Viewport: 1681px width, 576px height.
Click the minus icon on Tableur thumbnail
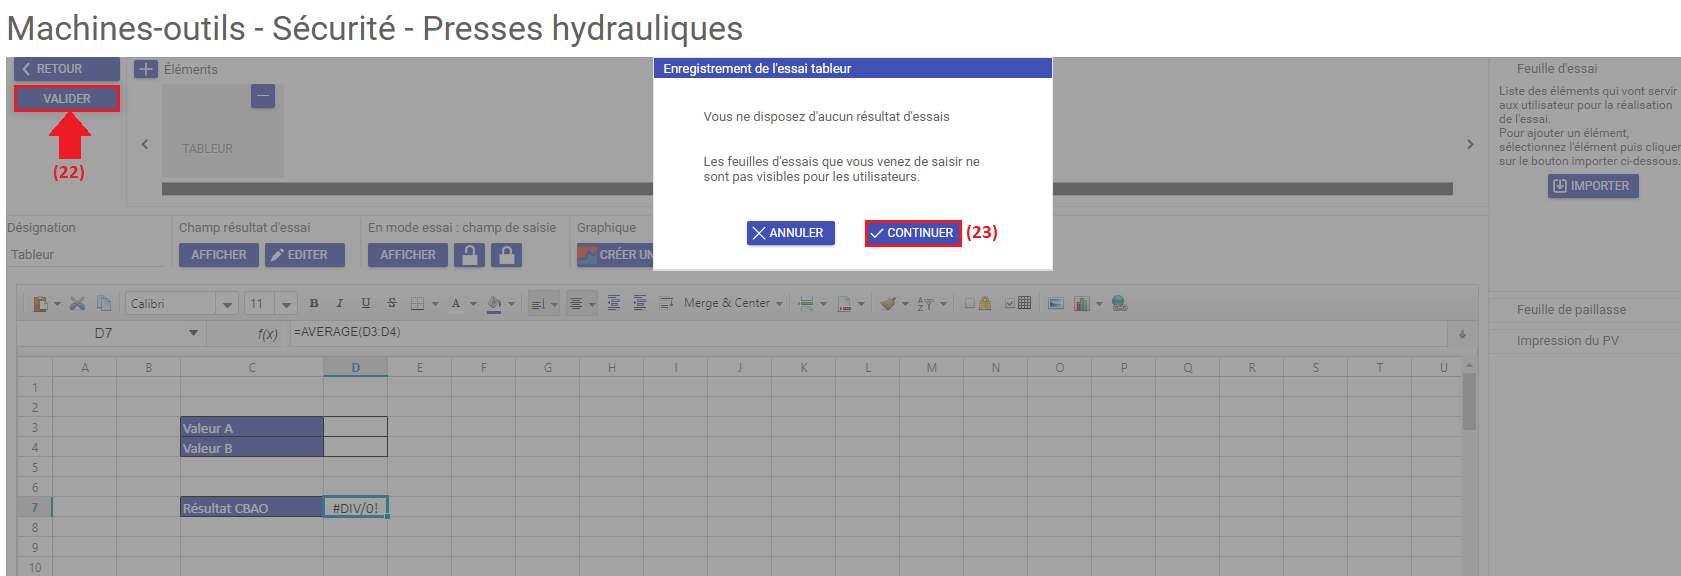coord(263,96)
